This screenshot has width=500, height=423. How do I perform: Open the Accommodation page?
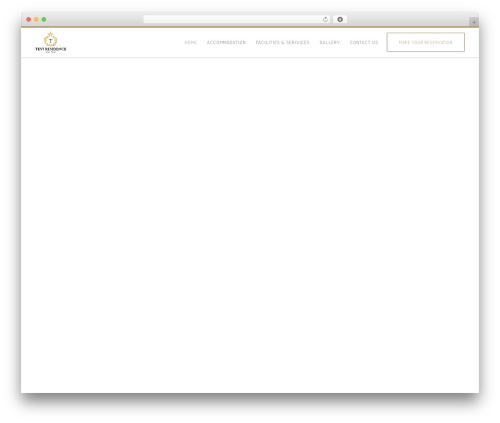click(226, 42)
